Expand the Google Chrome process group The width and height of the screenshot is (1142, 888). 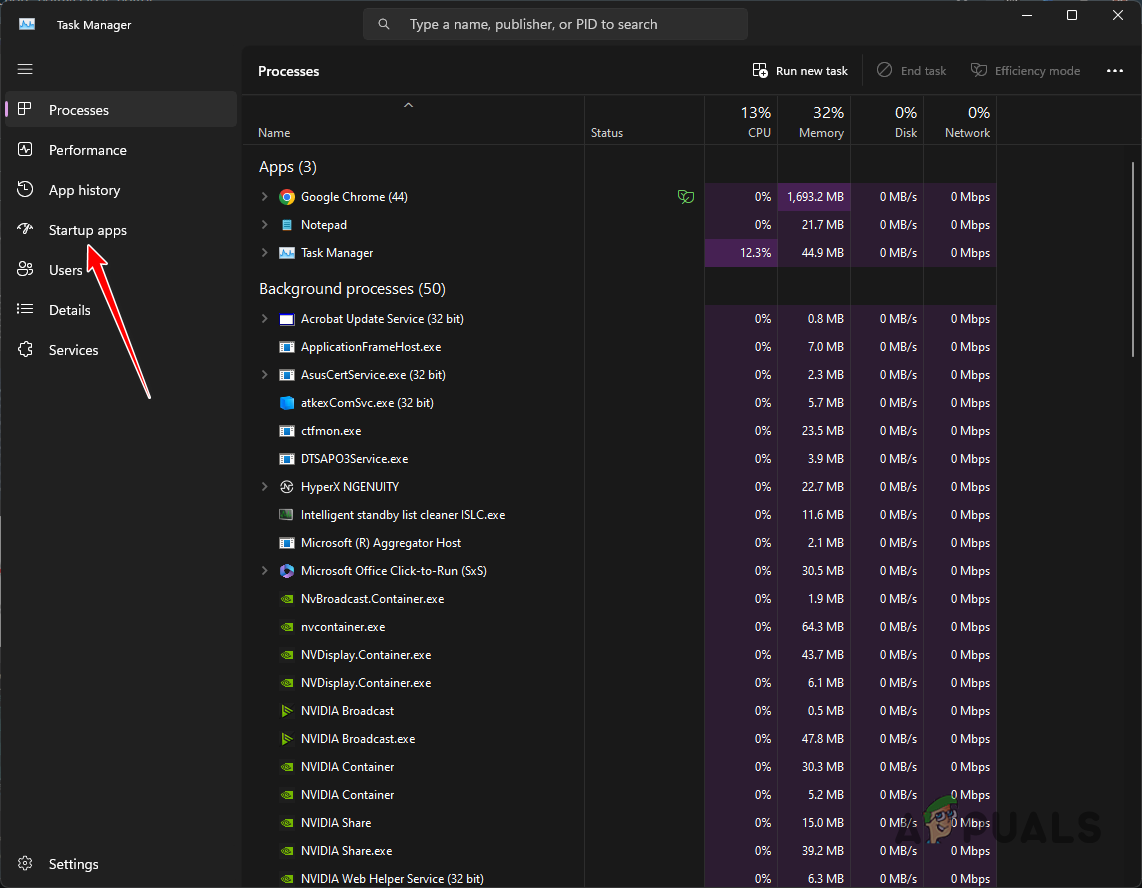click(263, 196)
